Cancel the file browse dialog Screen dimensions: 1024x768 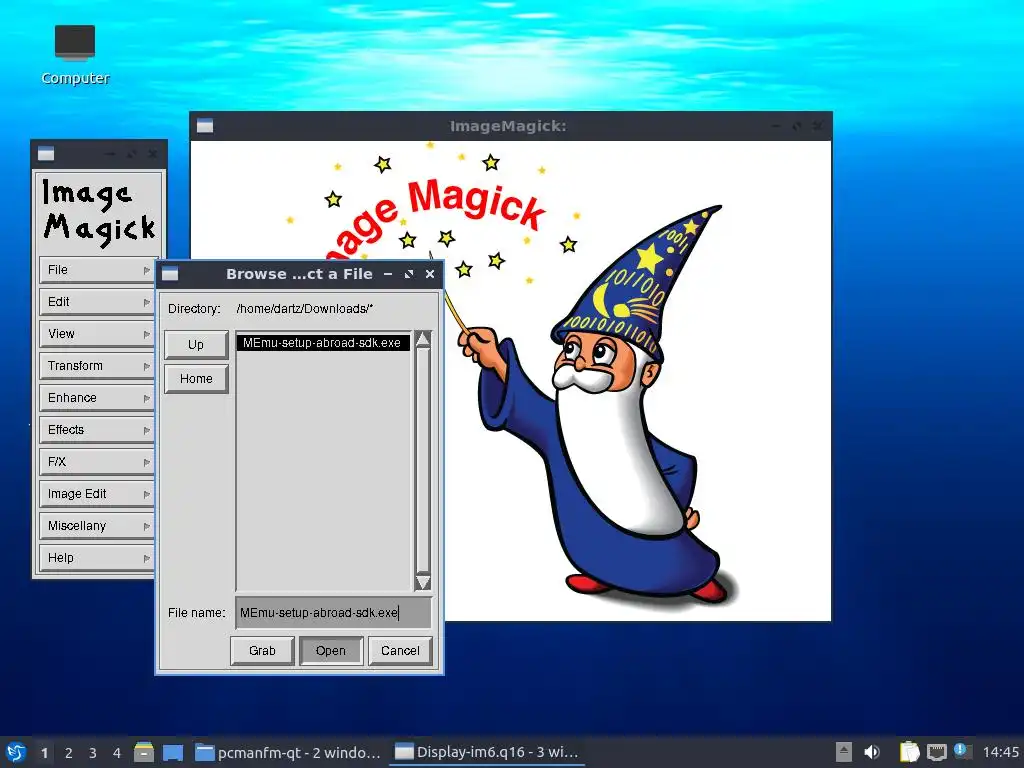pyautogui.click(x=400, y=651)
